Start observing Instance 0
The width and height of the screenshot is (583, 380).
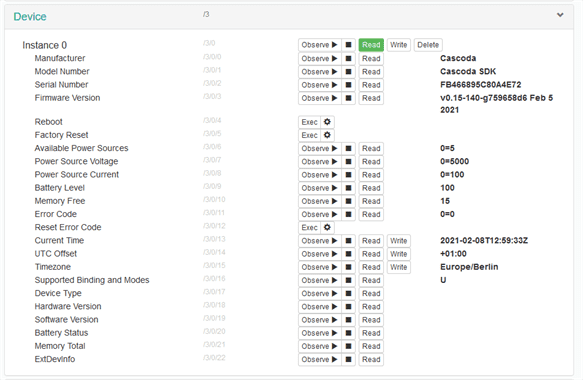pos(319,45)
